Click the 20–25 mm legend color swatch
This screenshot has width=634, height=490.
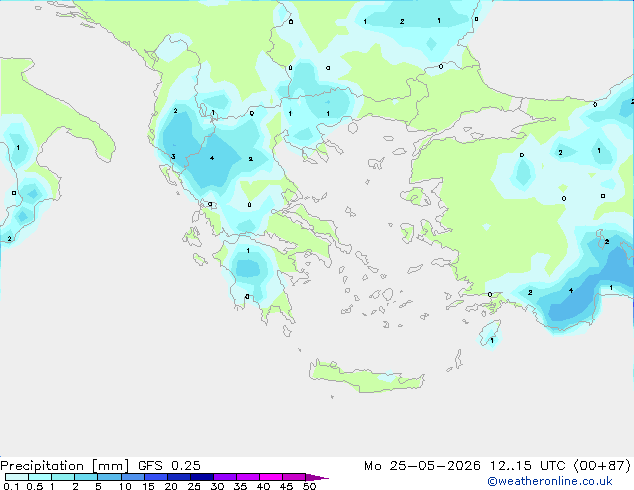(x=179, y=477)
